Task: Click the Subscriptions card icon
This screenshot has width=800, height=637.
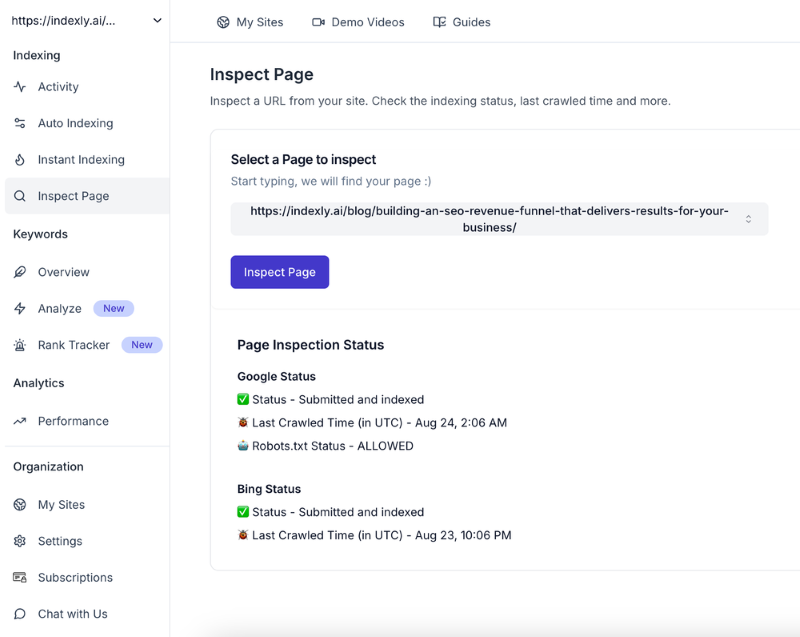Action: [20, 578]
